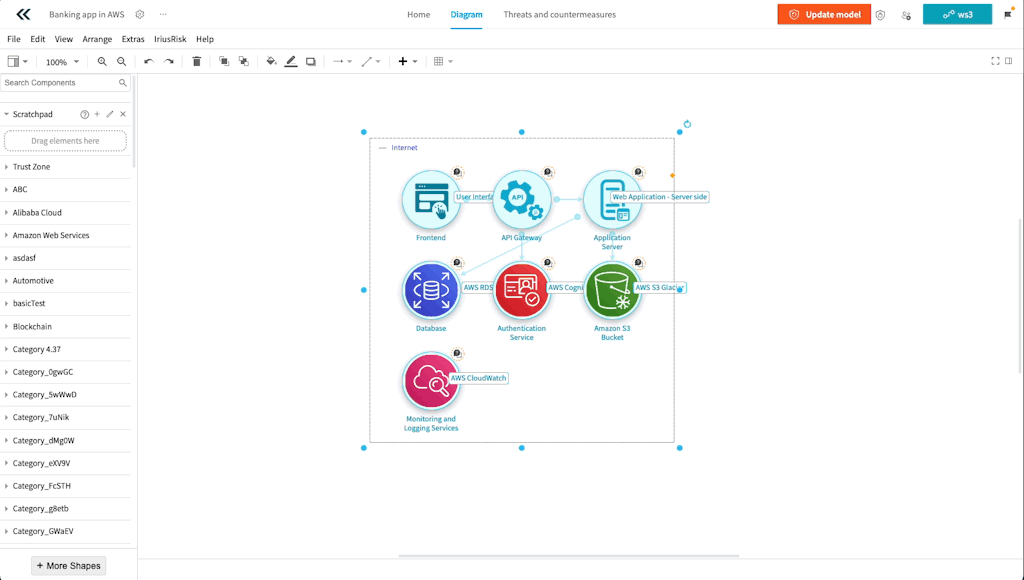
Task: Click the Update model button
Action: click(824, 14)
